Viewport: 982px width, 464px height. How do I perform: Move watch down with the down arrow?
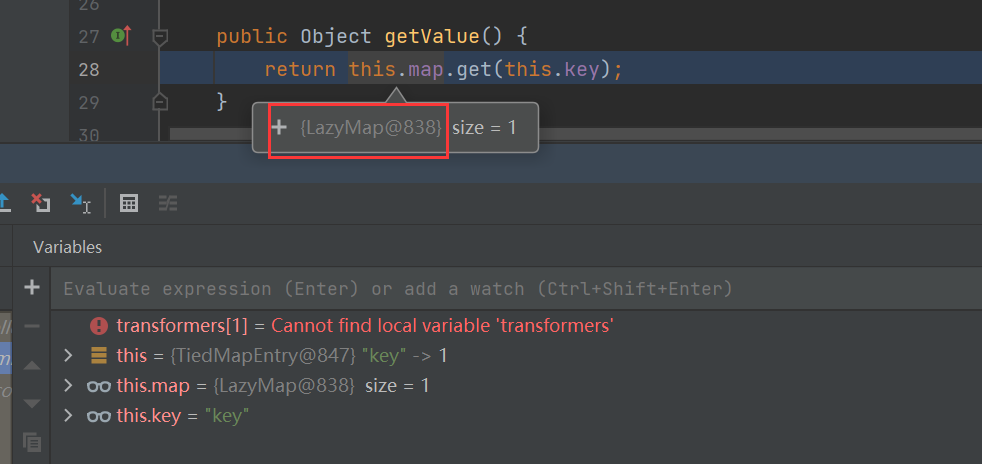[32, 402]
